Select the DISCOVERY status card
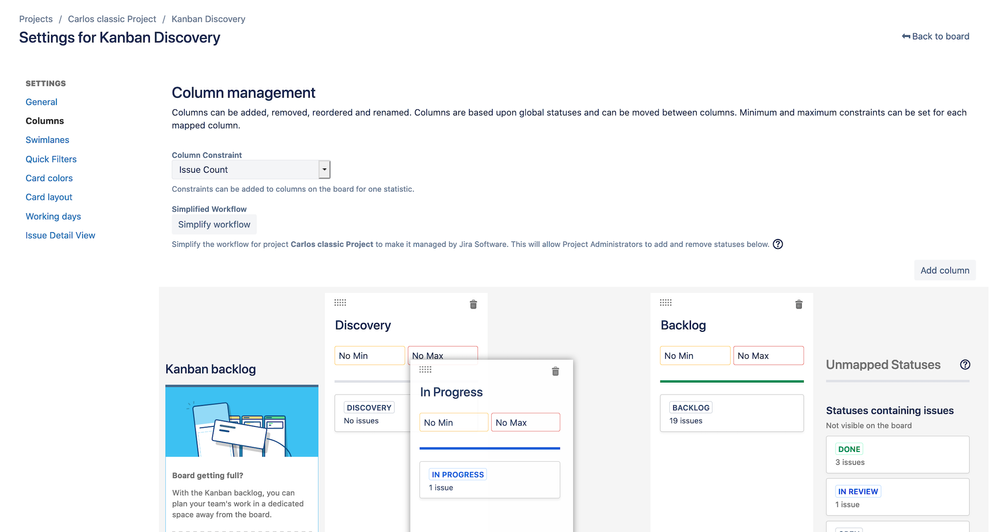 pos(373,413)
